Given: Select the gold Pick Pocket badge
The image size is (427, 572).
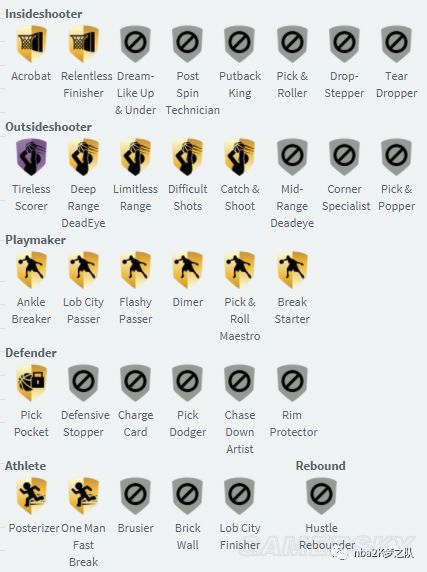Looking at the screenshot, I should click(31, 383).
